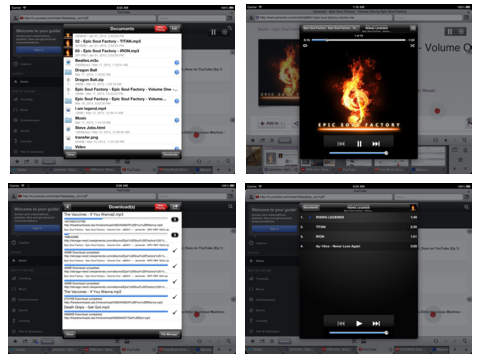Pause playback in the album art player
This screenshot has height=360, width=480.
359,144
